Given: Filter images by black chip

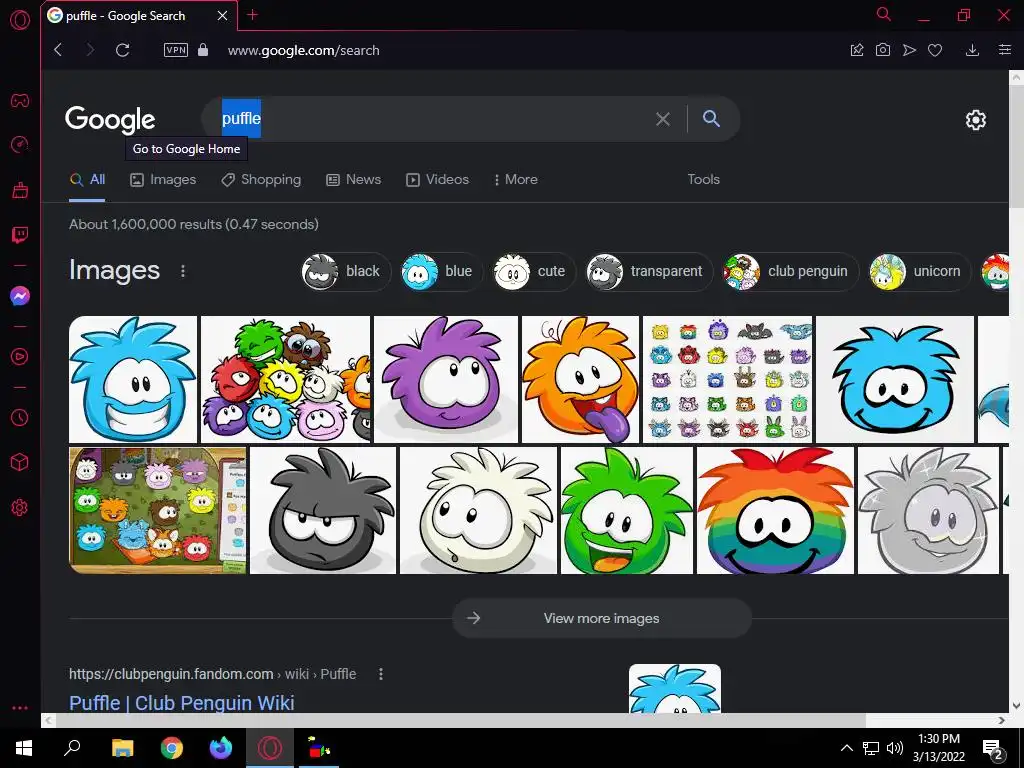Looking at the screenshot, I should (345, 272).
